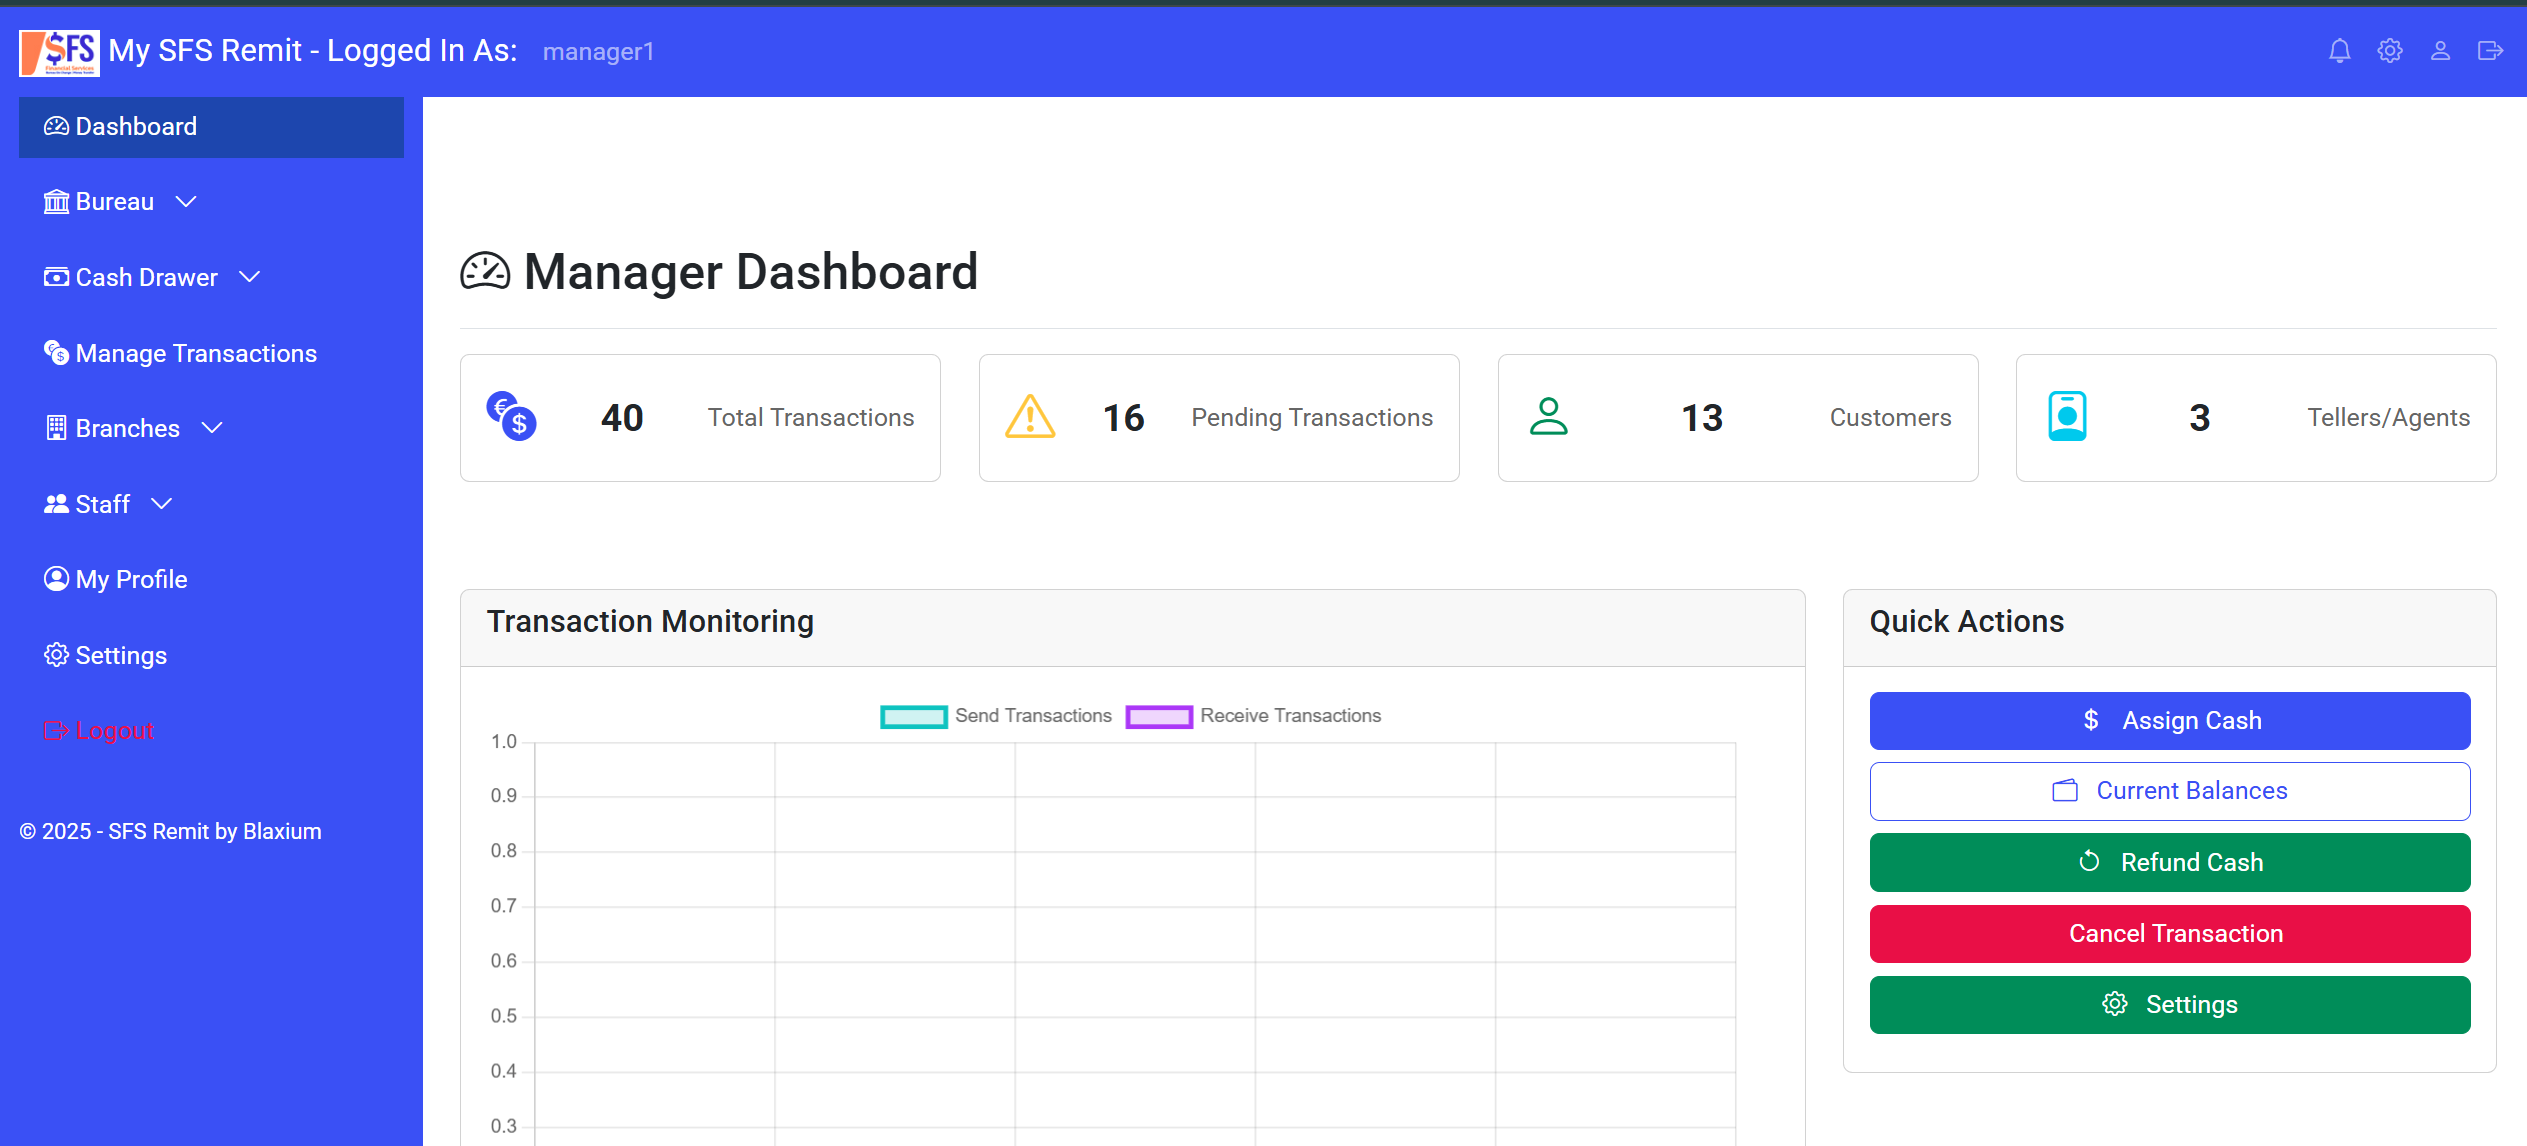Viewport: 2527px width, 1146px height.
Task: Click the red Cancel Transaction button
Action: click(x=2169, y=933)
